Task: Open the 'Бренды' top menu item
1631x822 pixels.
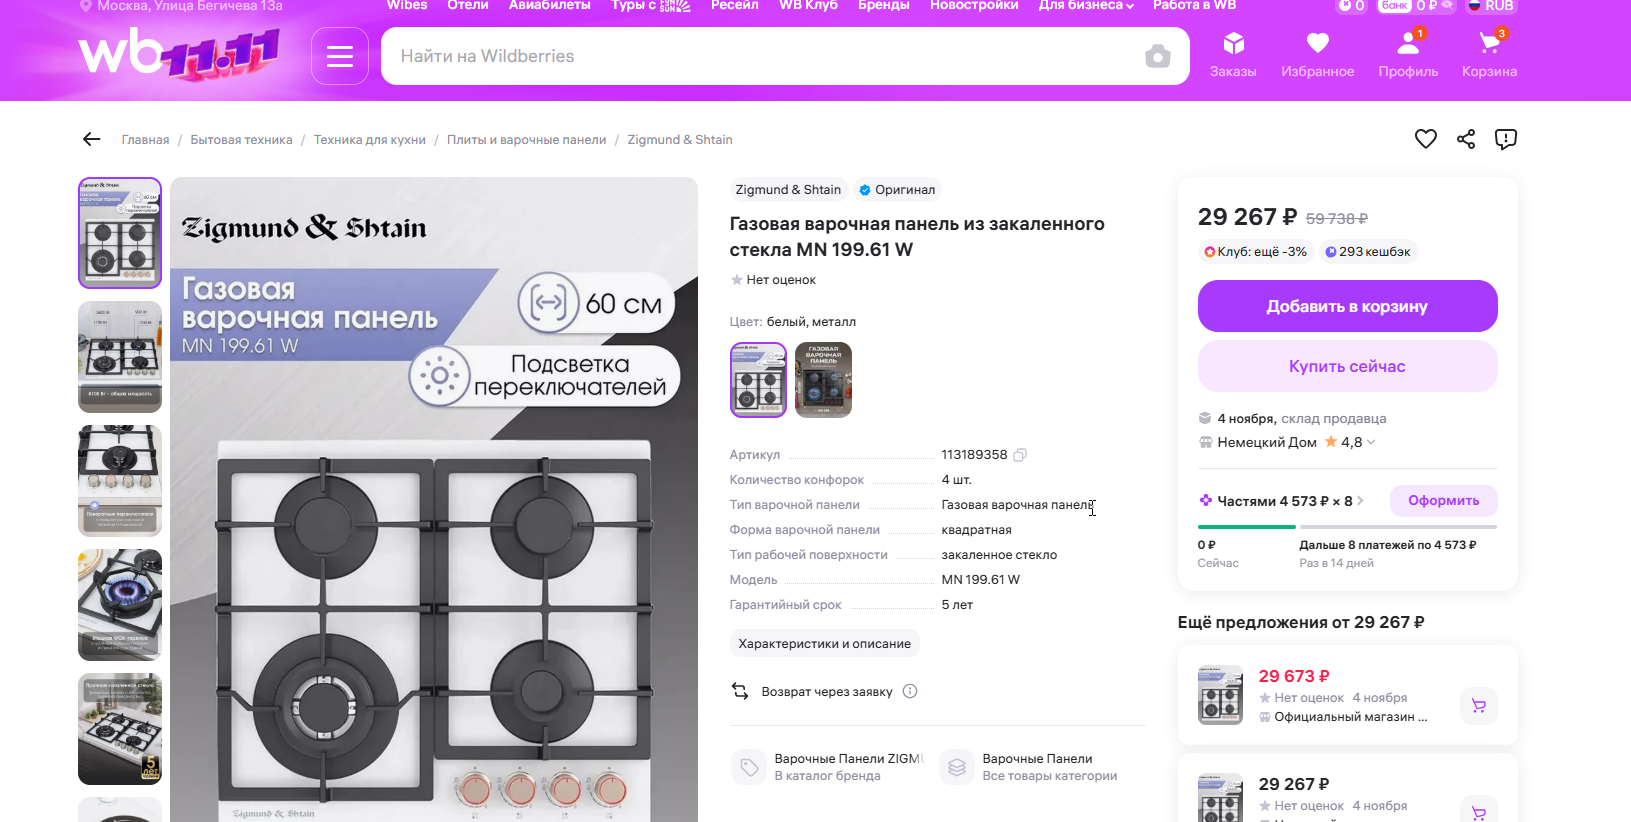Action: point(883,5)
